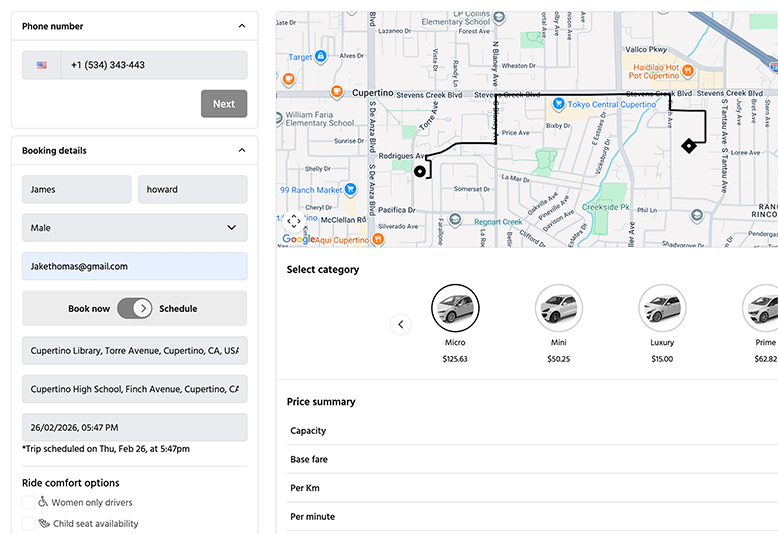Click the Mini price $50.25
The height and width of the screenshot is (534, 778).
559,359
